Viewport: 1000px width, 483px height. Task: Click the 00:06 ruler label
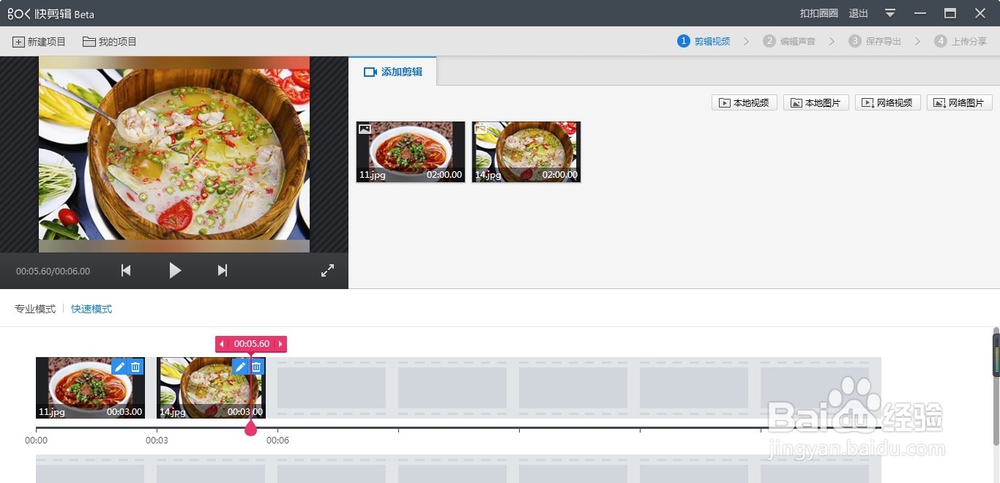tap(278, 440)
